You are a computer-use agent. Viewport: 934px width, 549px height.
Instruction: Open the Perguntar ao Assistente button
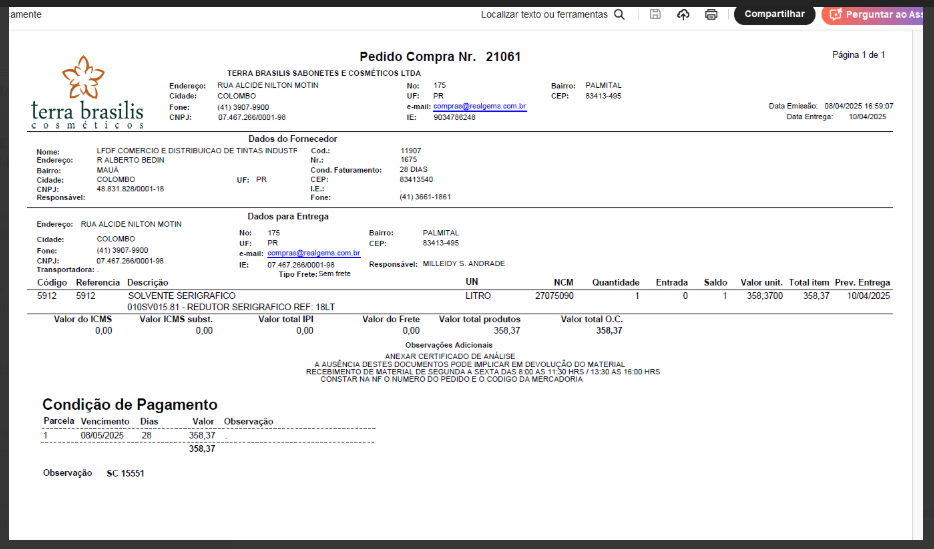pyautogui.click(x=877, y=15)
